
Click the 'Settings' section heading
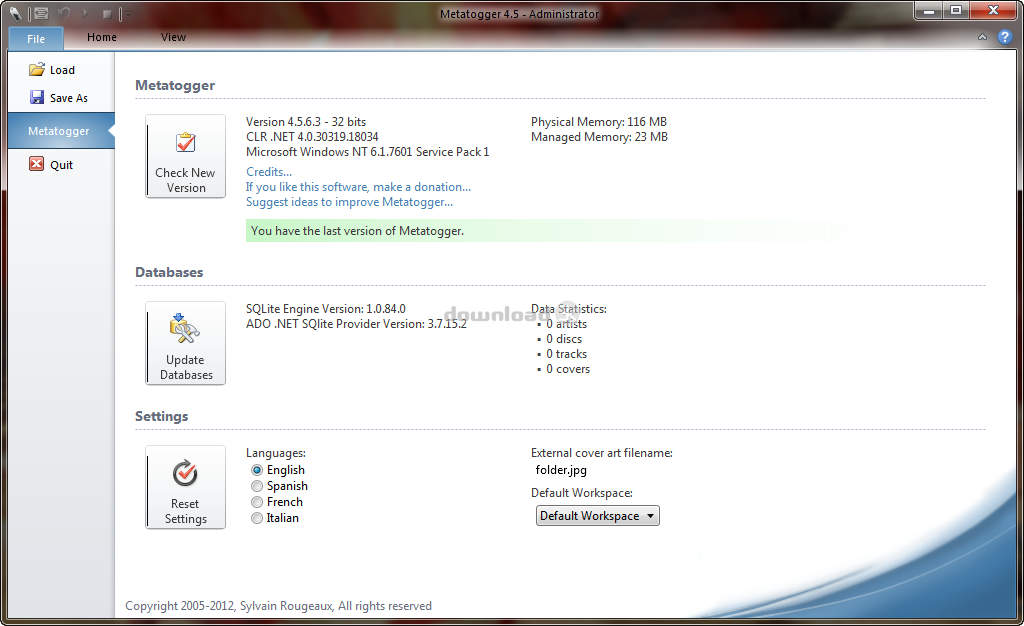point(161,416)
